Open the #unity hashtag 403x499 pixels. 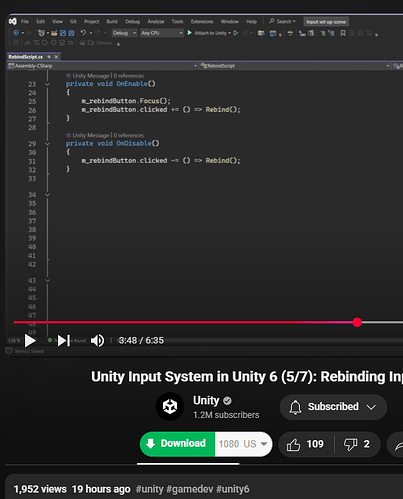click(150, 489)
